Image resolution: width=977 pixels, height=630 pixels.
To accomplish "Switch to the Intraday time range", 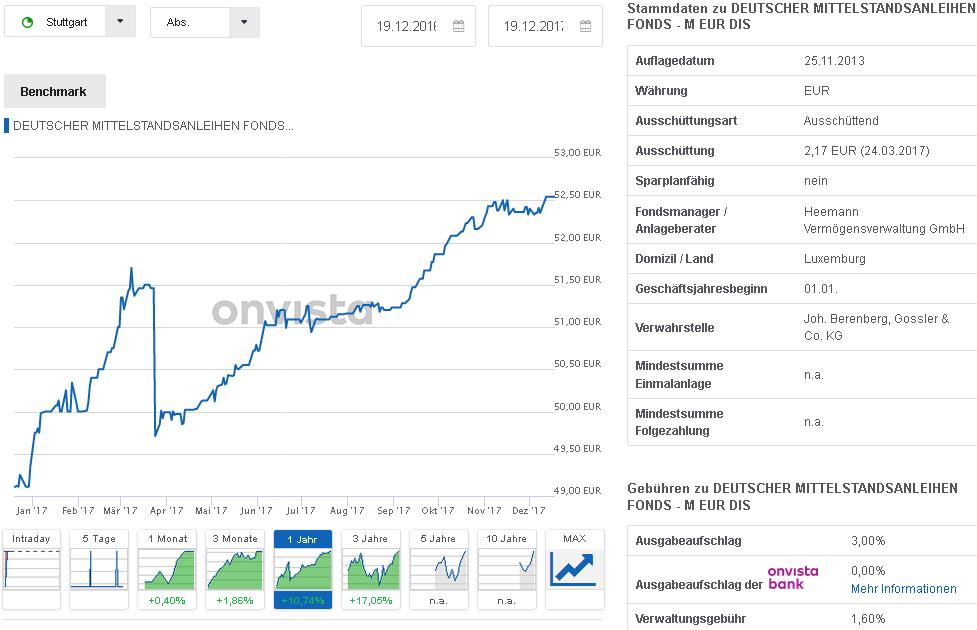I will point(31,538).
